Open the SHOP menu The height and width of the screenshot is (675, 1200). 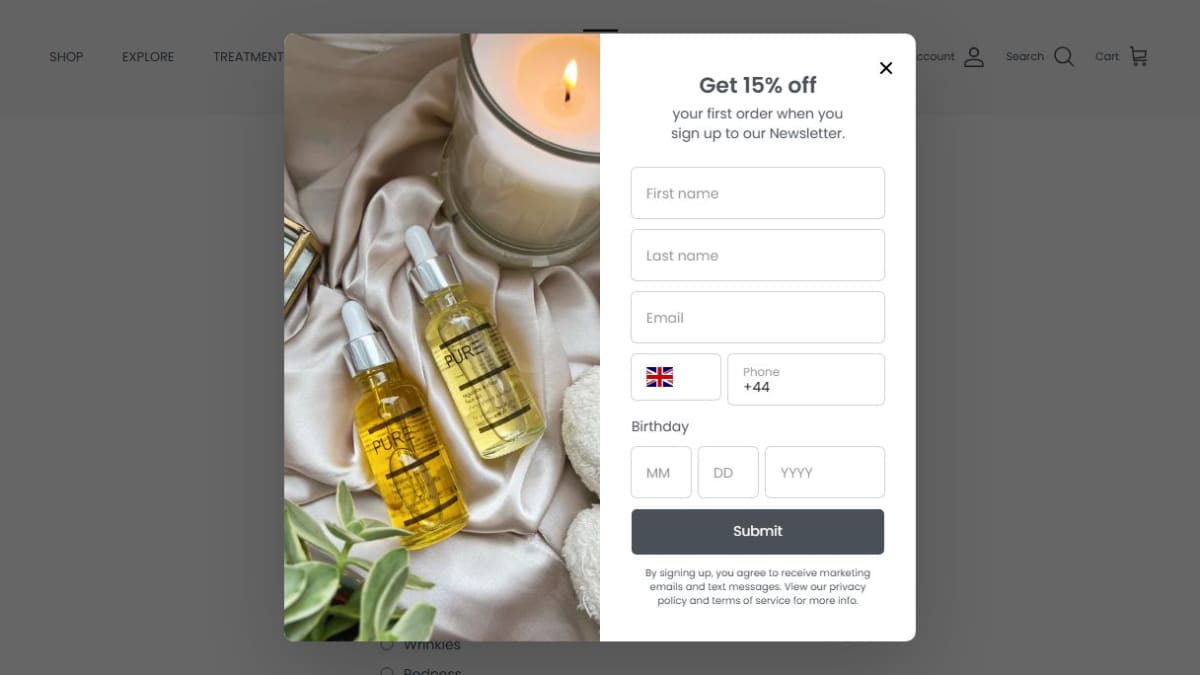(66, 57)
